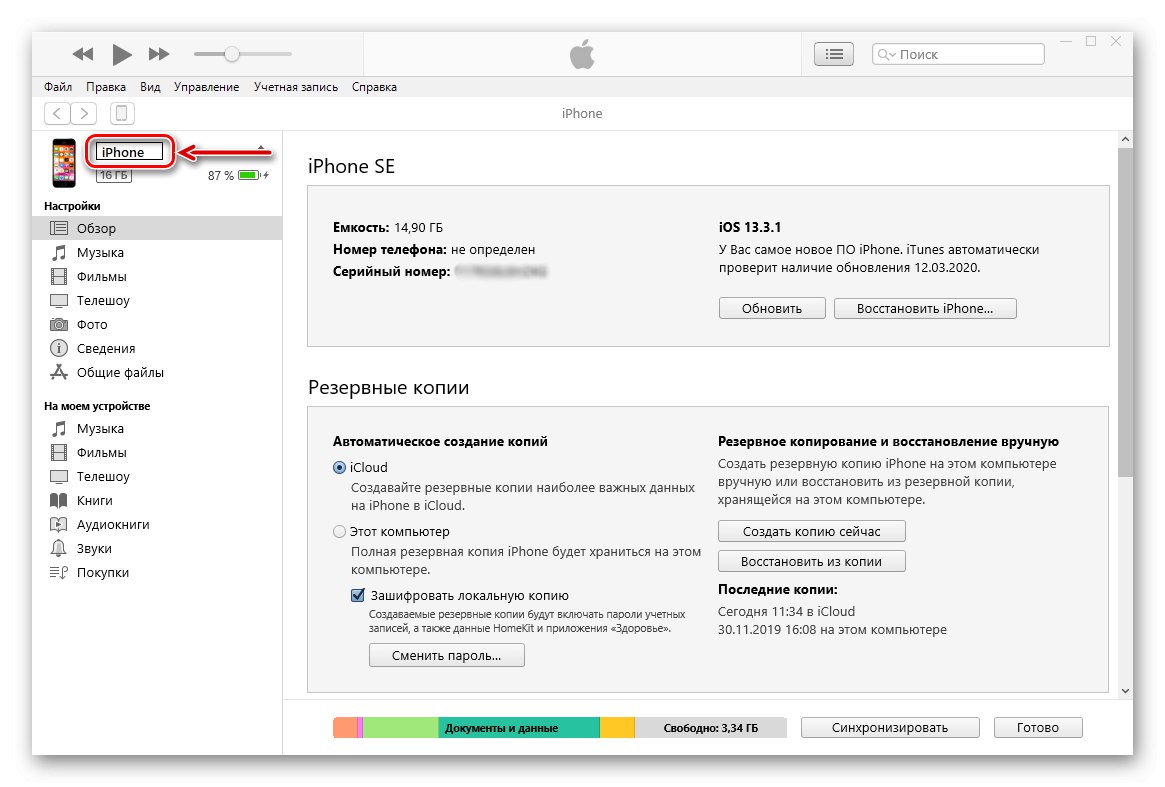The width and height of the screenshot is (1165, 787).
Task: Go back with the left arrow button
Action: point(58,113)
